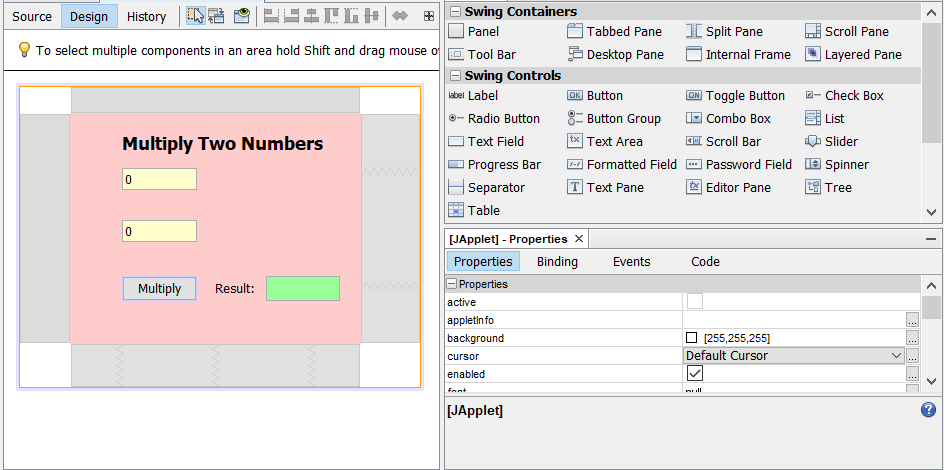Select Text Field palette item

pyautogui.click(x=486, y=141)
